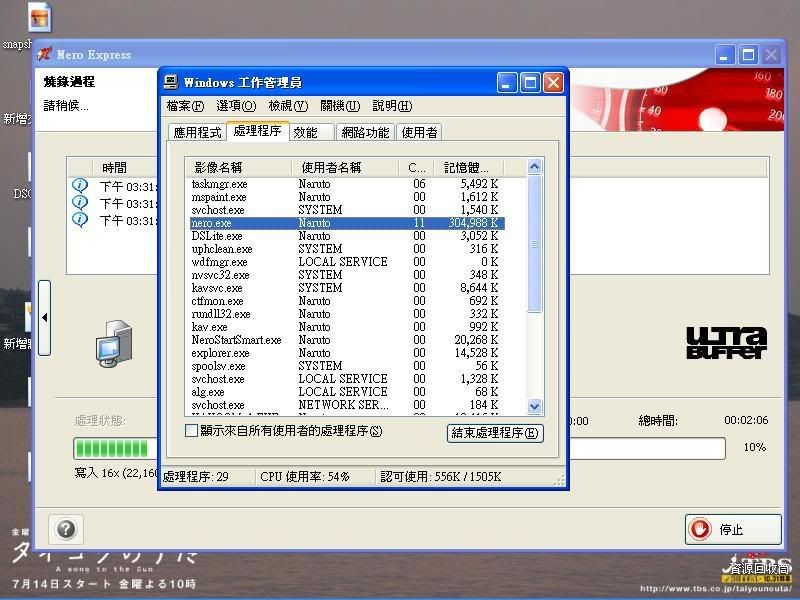Click the CPU 使用率: 54% status entry
The image size is (800, 600).
pyautogui.click(x=305, y=477)
